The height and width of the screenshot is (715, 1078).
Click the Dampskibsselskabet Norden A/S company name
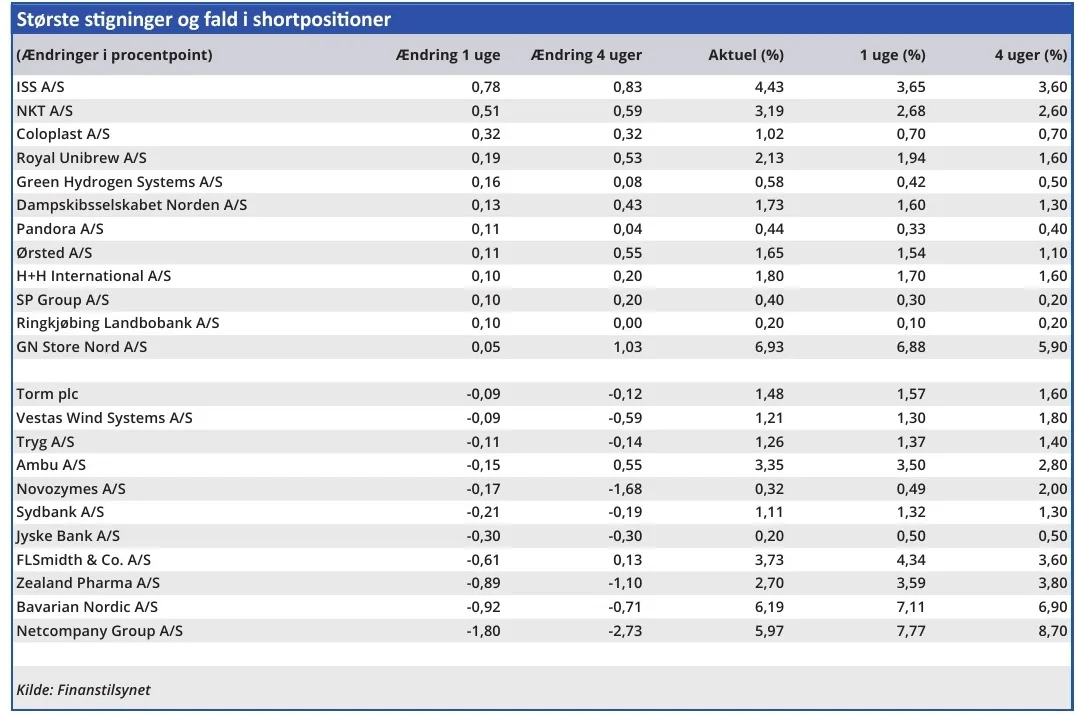tap(131, 205)
